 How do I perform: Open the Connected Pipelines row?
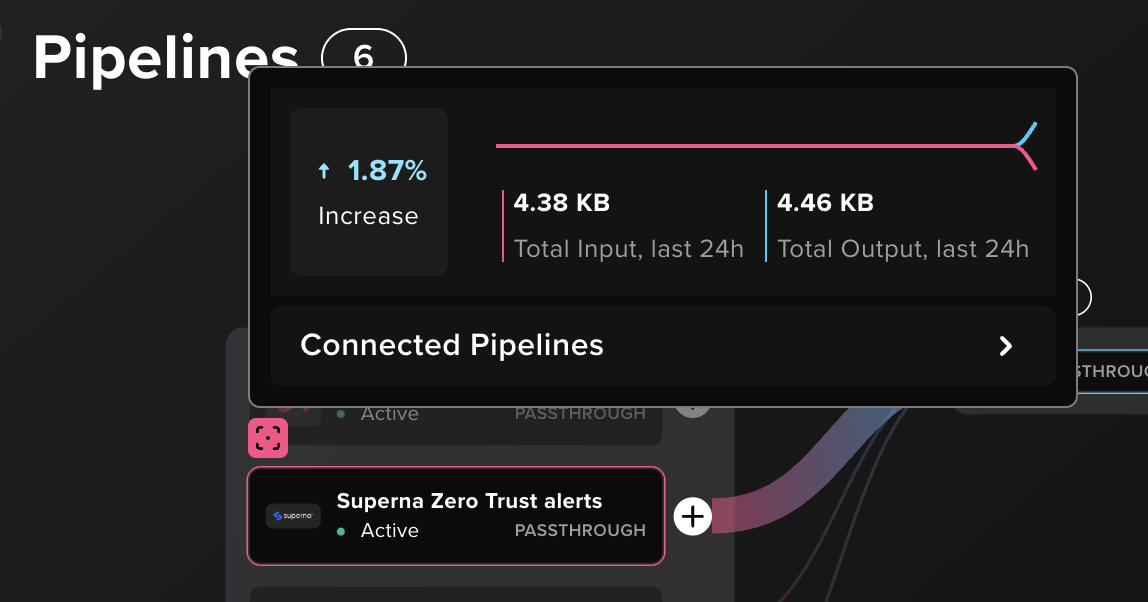tap(663, 346)
